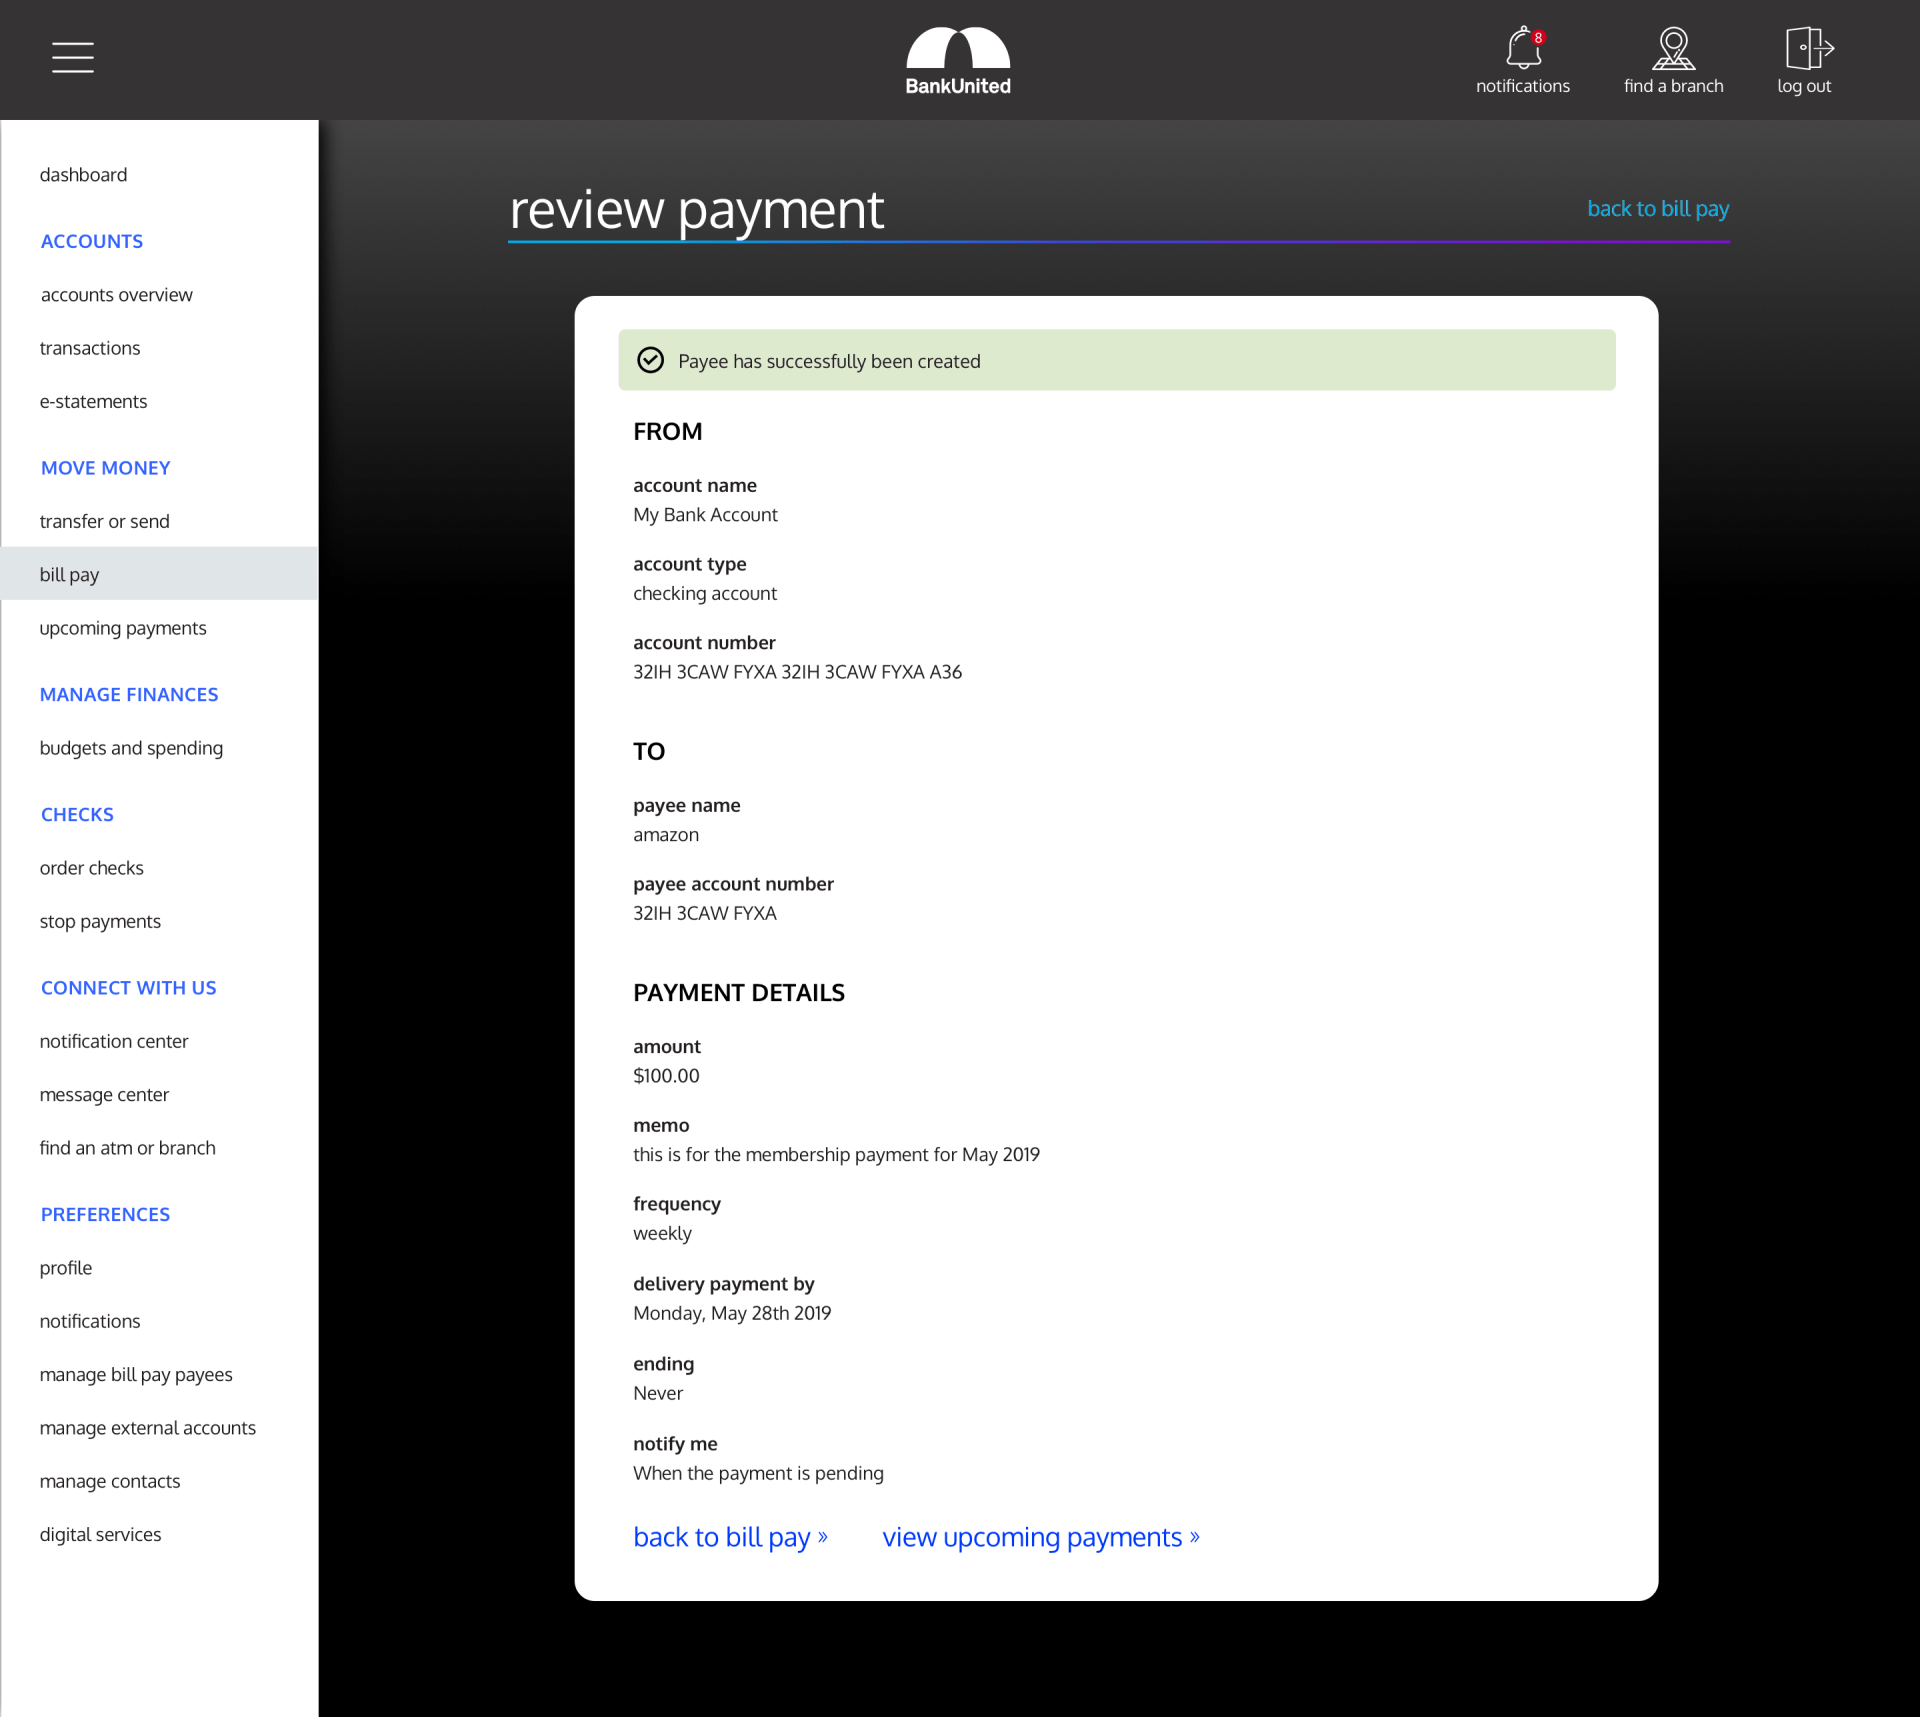Select budgets and spending
1920x1717 pixels.
point(131,748)
